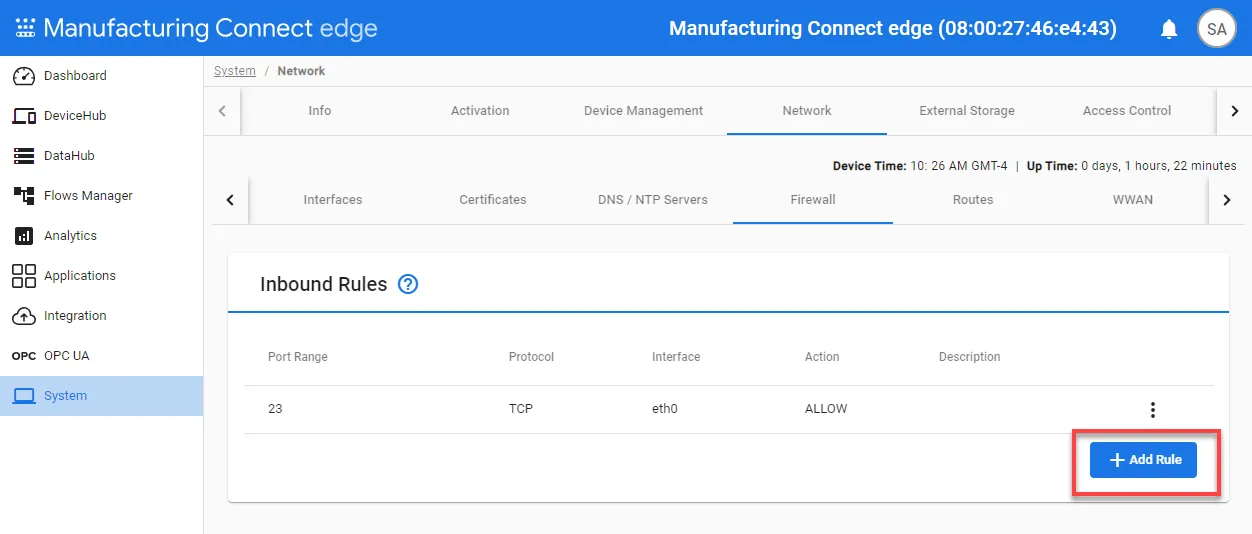The width and height of the screenshot is (1252, 534).
Task: Select the Firewall sub-tab
Action: pos(813,200)
